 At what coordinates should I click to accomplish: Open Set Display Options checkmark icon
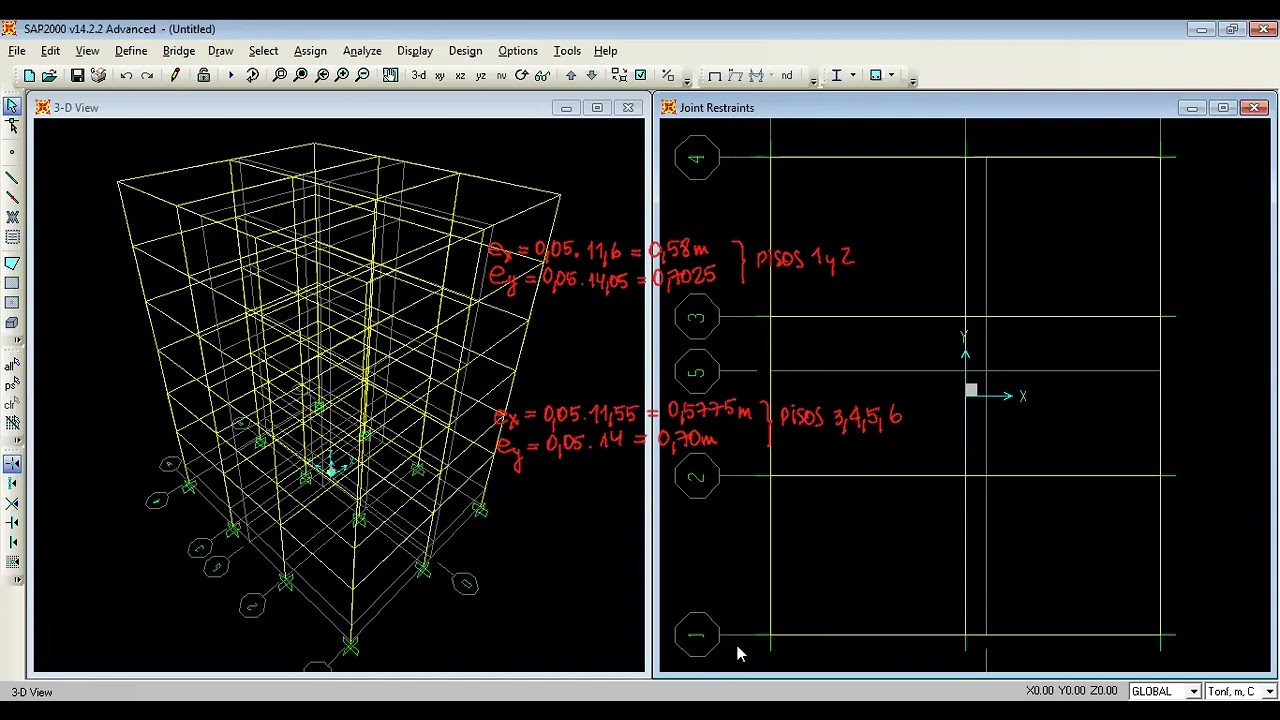641,76
